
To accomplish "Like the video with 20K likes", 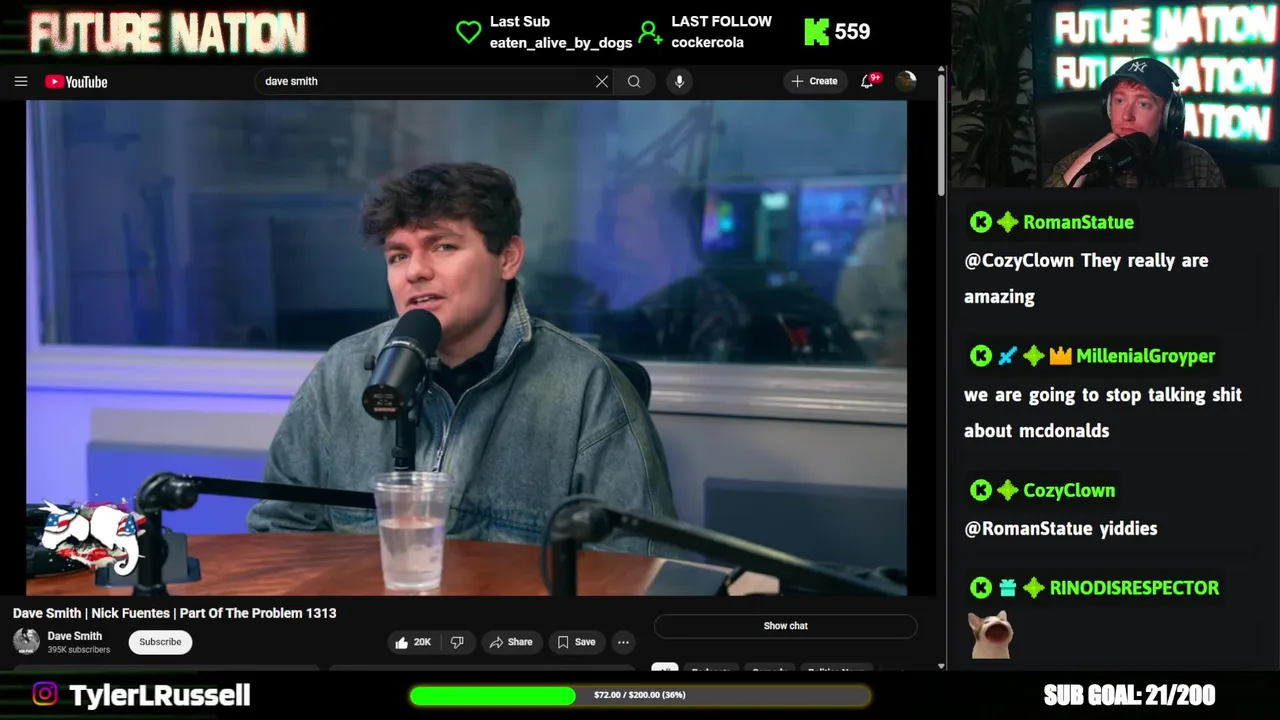I will coord(413,642).
